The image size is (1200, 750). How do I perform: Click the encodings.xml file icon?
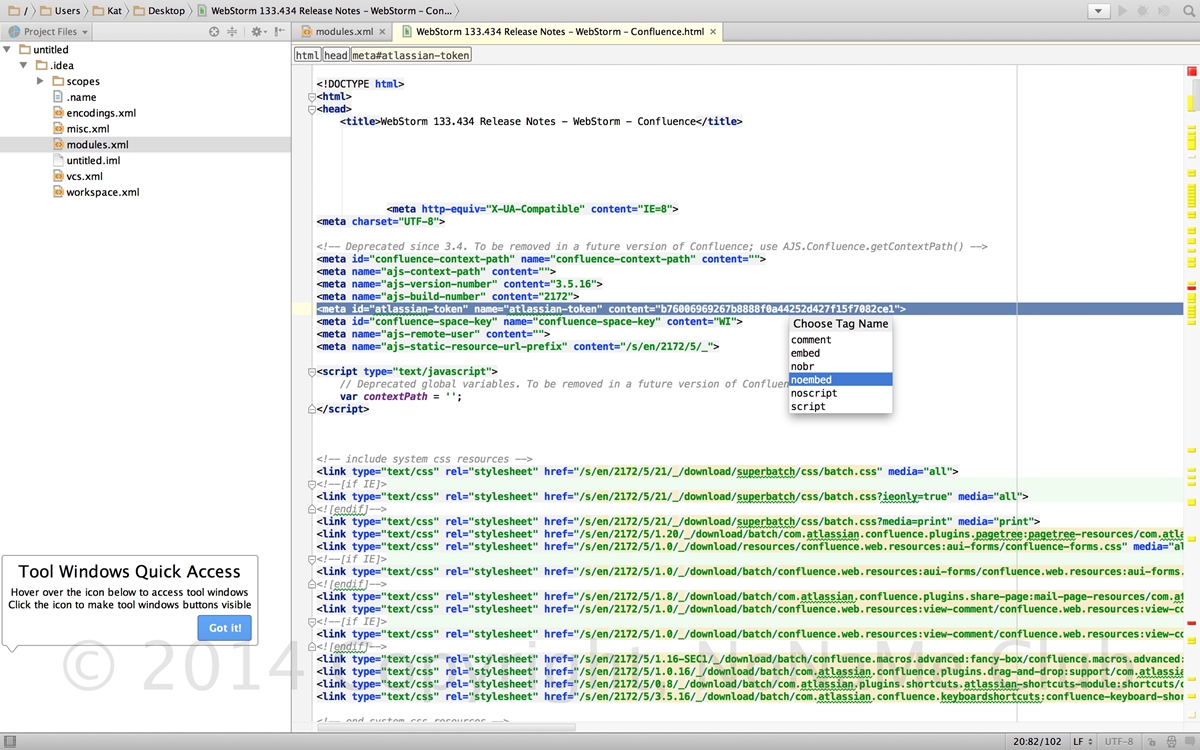[58, 113]
